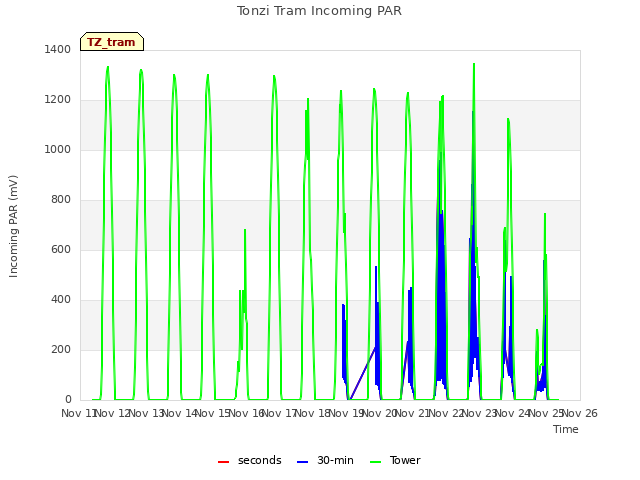Click the Nov 19 x-axis tick label
The image size is (640, 480).
click(x=347, y=413)
